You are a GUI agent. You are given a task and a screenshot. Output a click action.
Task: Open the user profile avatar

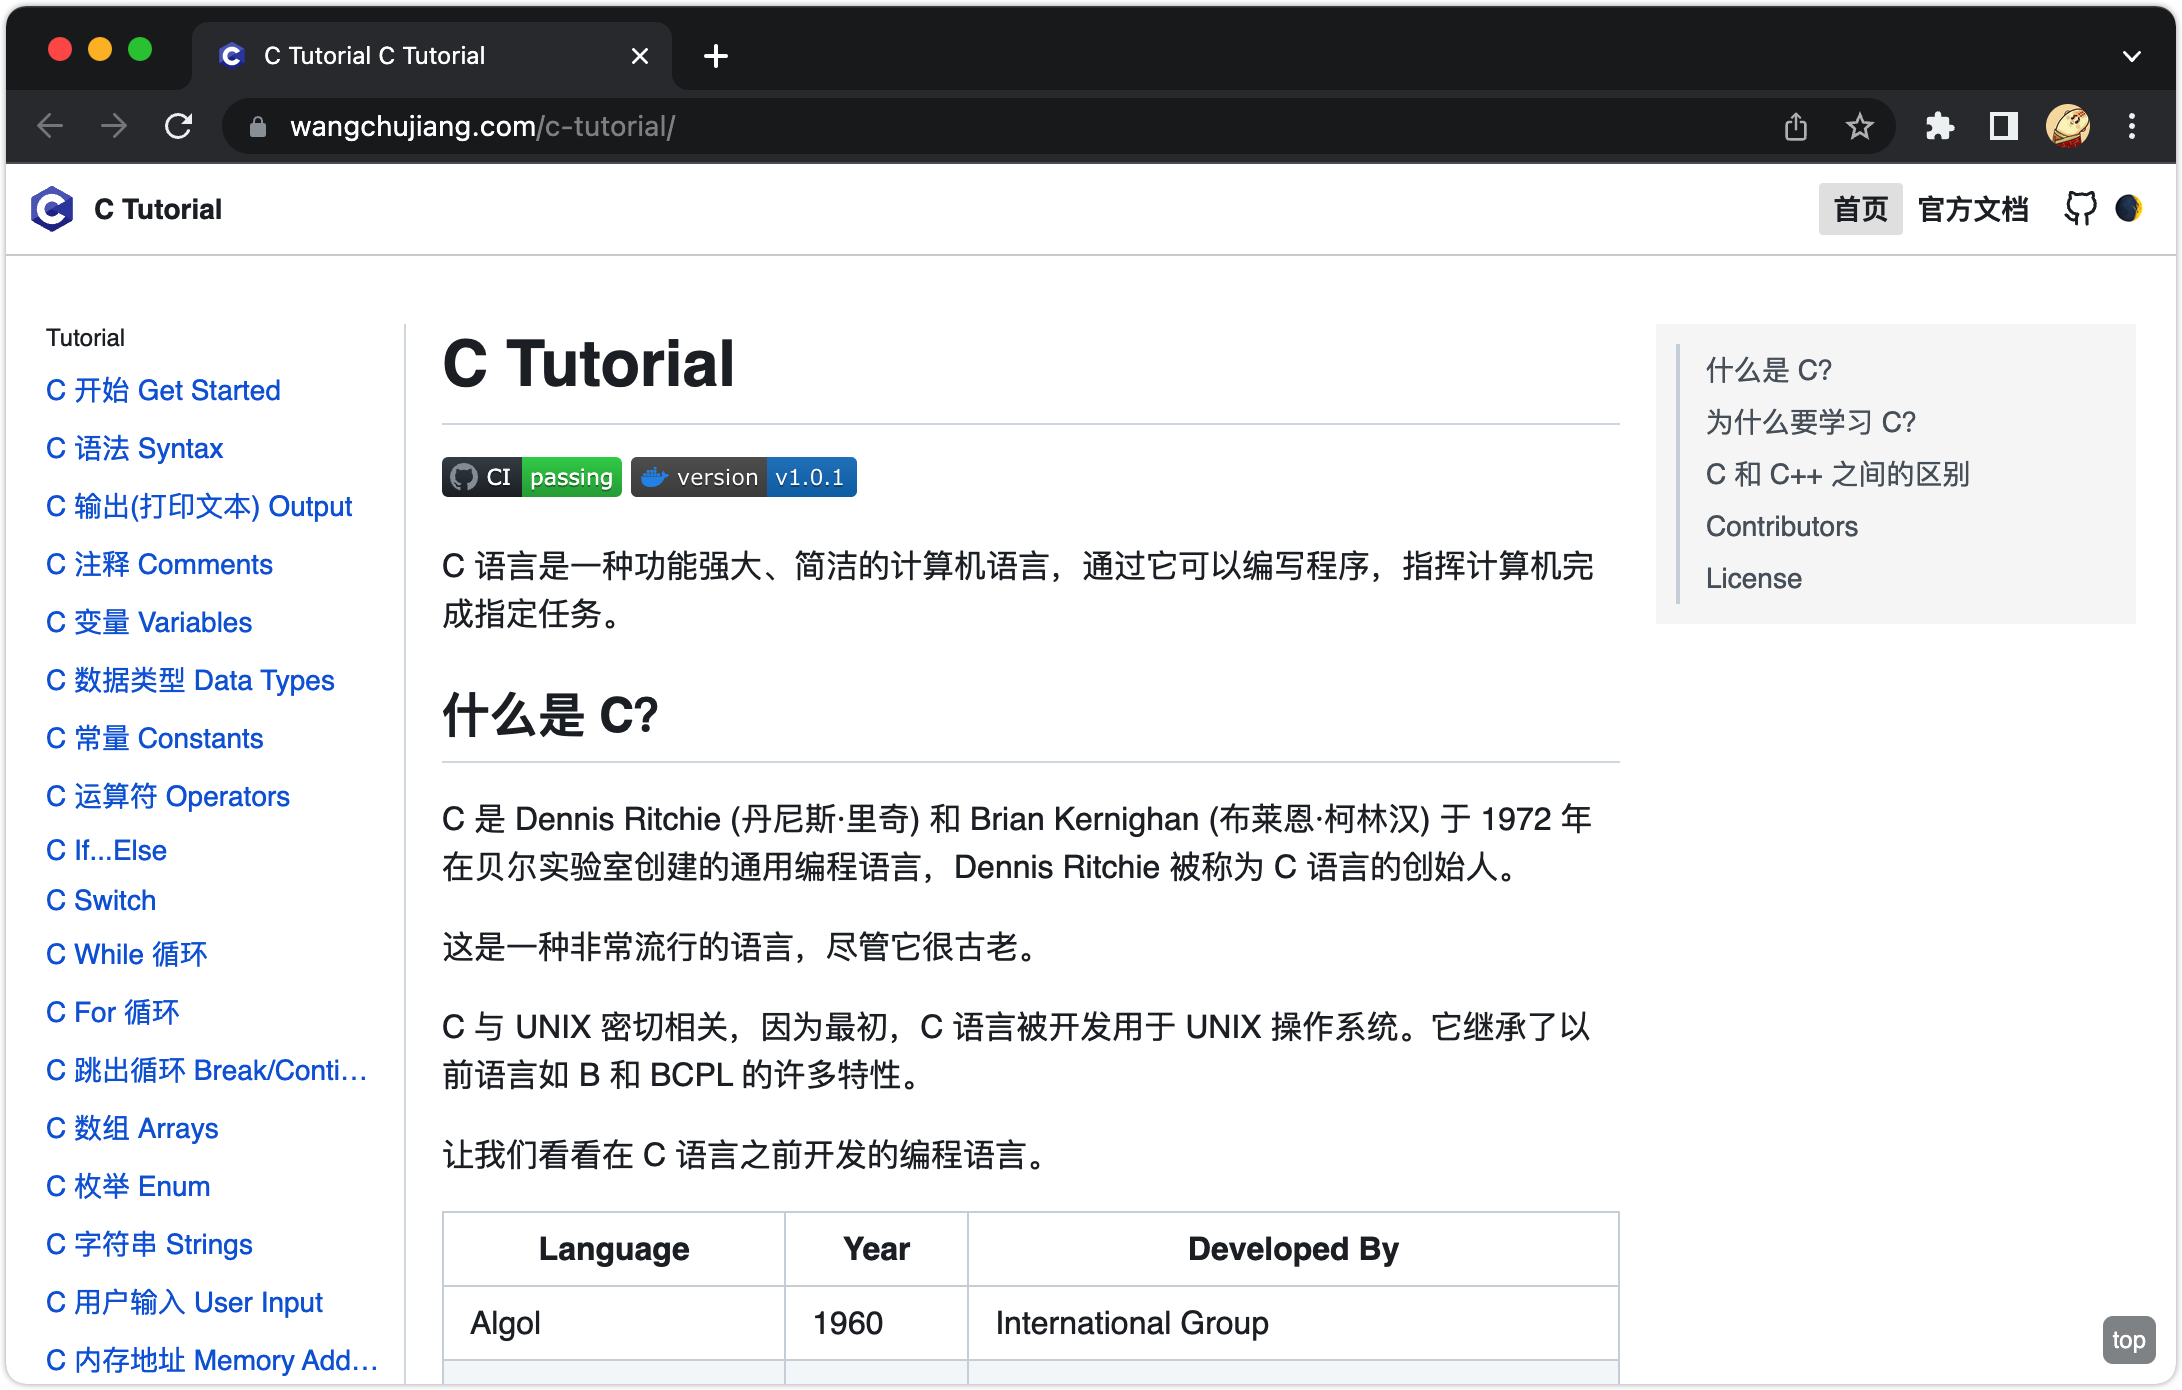(x=2067, y=127)
